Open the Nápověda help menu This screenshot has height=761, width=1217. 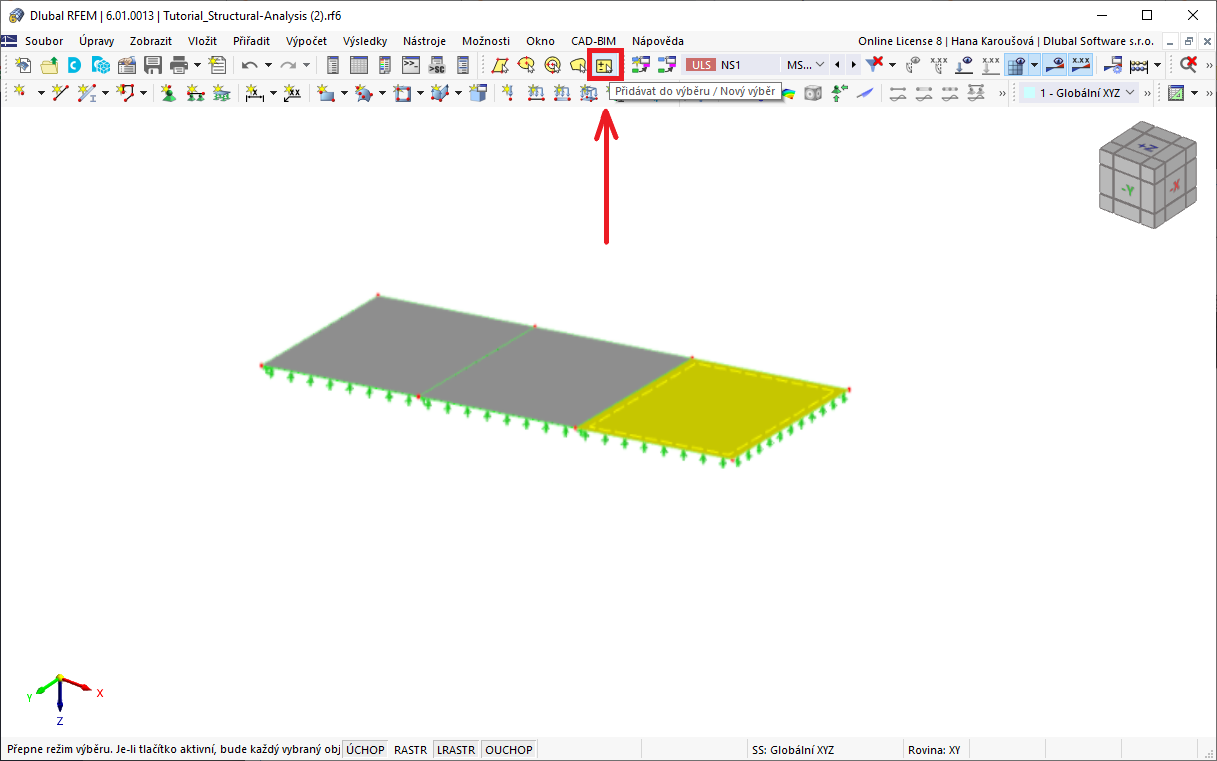point(658,41)
